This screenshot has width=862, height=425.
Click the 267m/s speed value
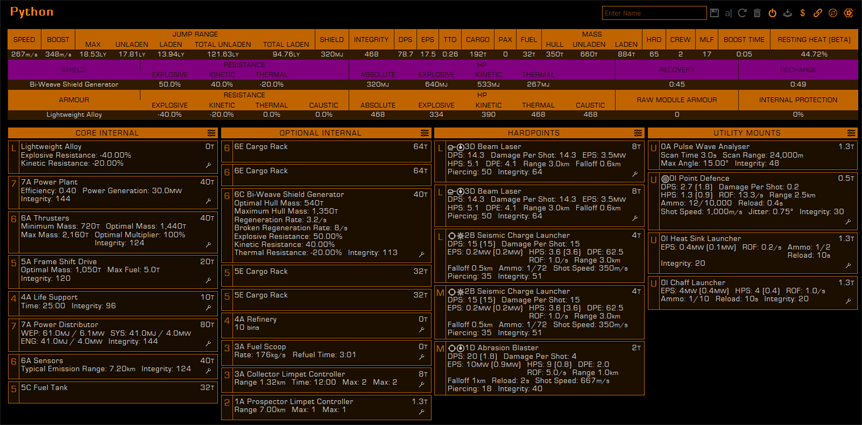pyautogui.click(x=24, y=54)
